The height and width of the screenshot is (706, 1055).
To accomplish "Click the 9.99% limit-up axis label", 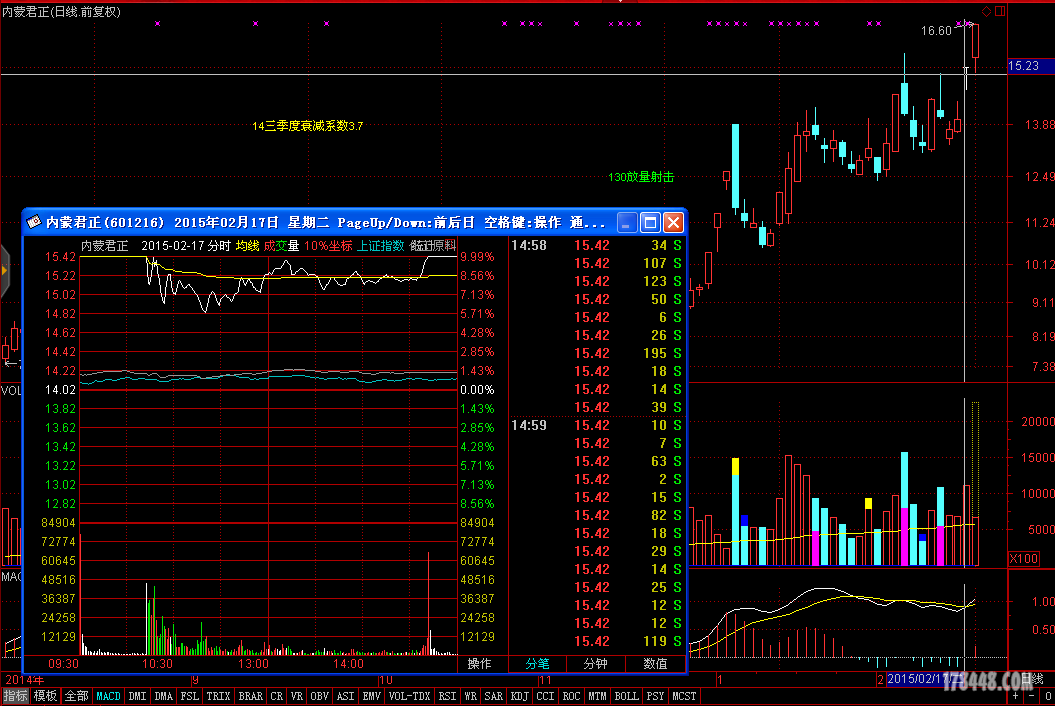I will click(477, 257).
